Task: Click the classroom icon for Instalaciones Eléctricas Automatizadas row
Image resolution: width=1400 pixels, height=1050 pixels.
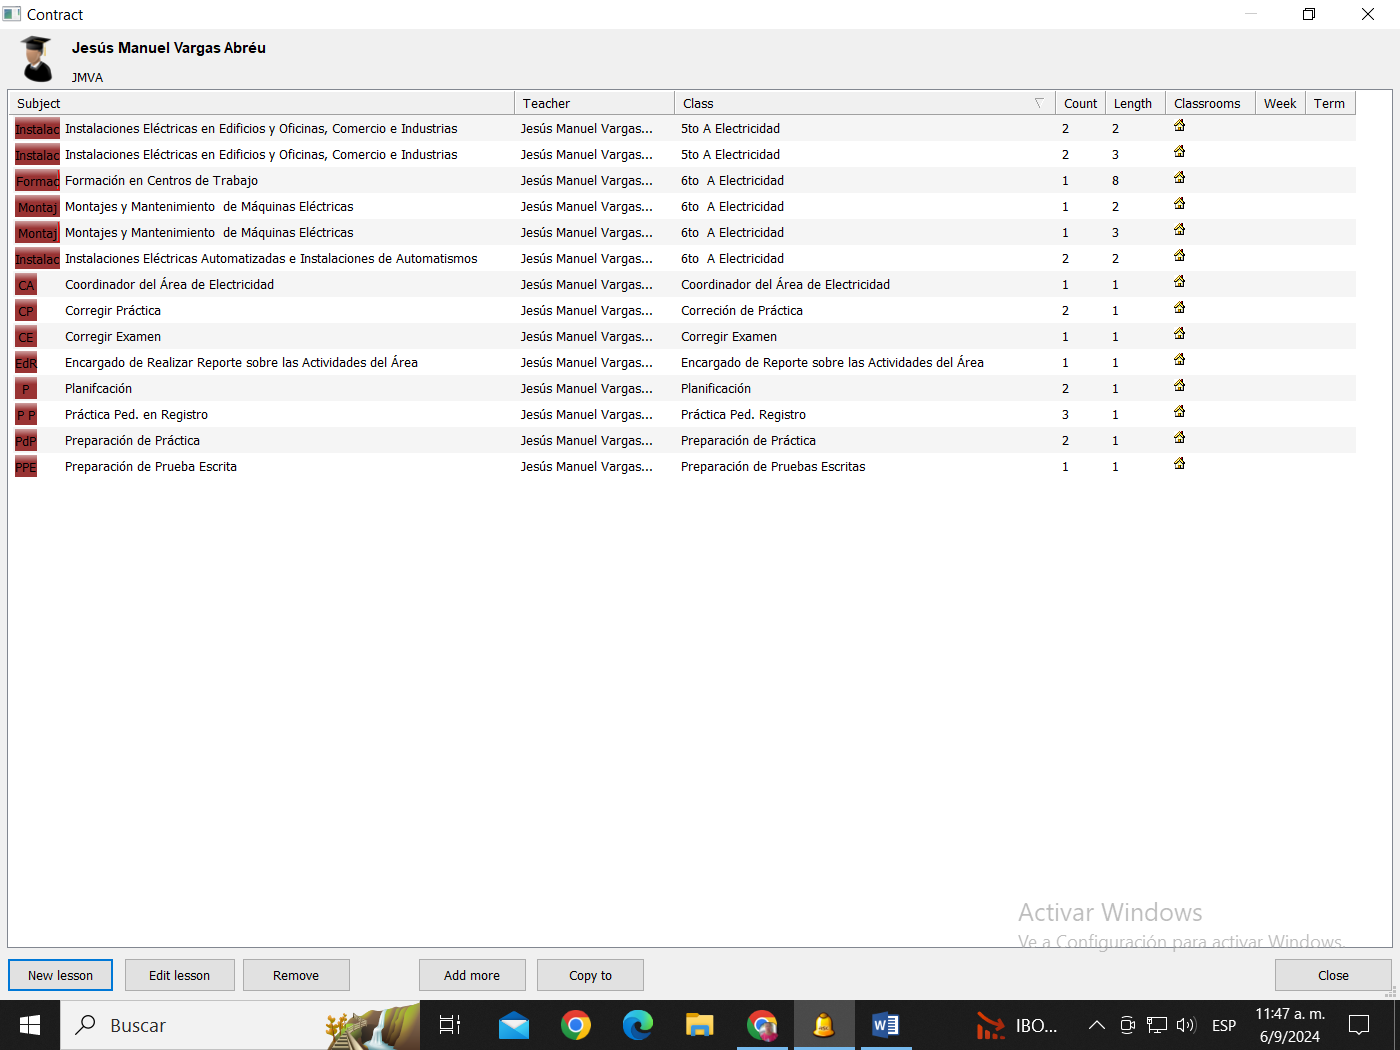Action: [1179, 256]
